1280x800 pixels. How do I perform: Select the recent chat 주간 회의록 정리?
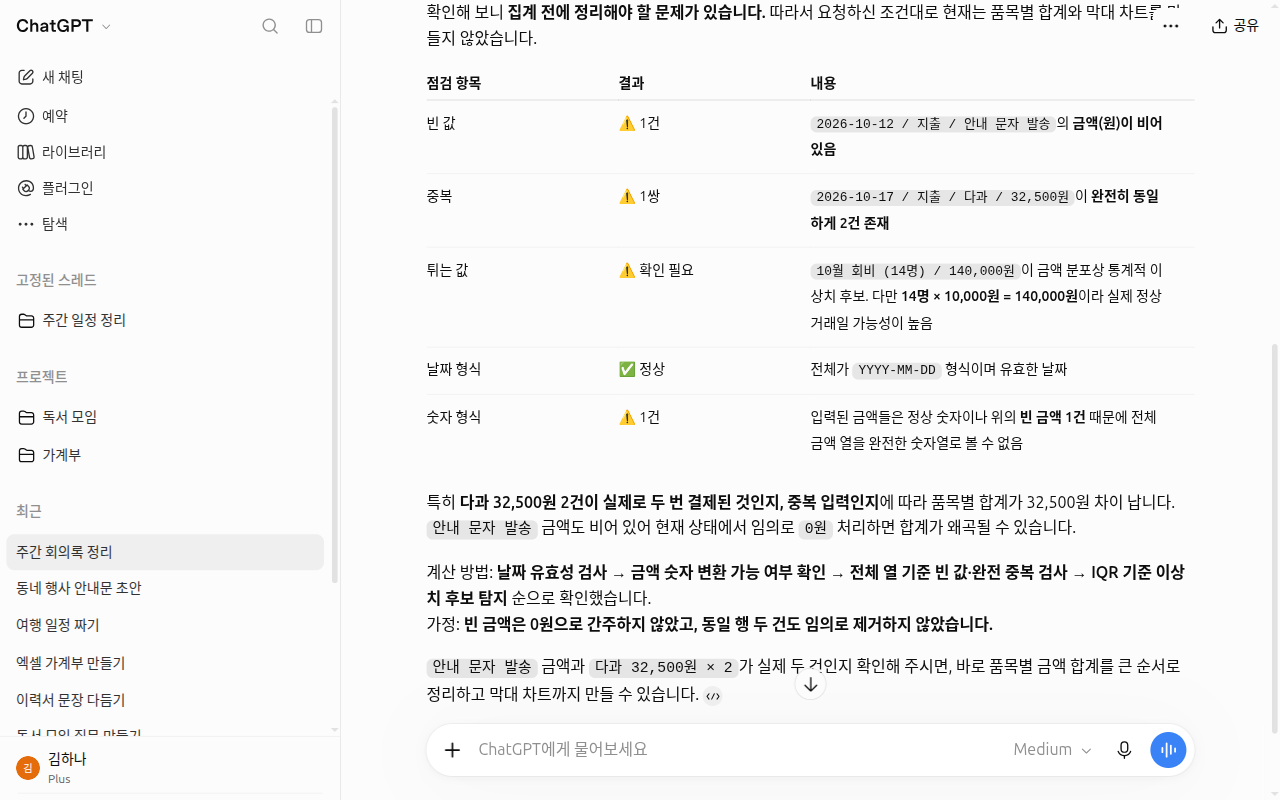(x=165, y=552)
